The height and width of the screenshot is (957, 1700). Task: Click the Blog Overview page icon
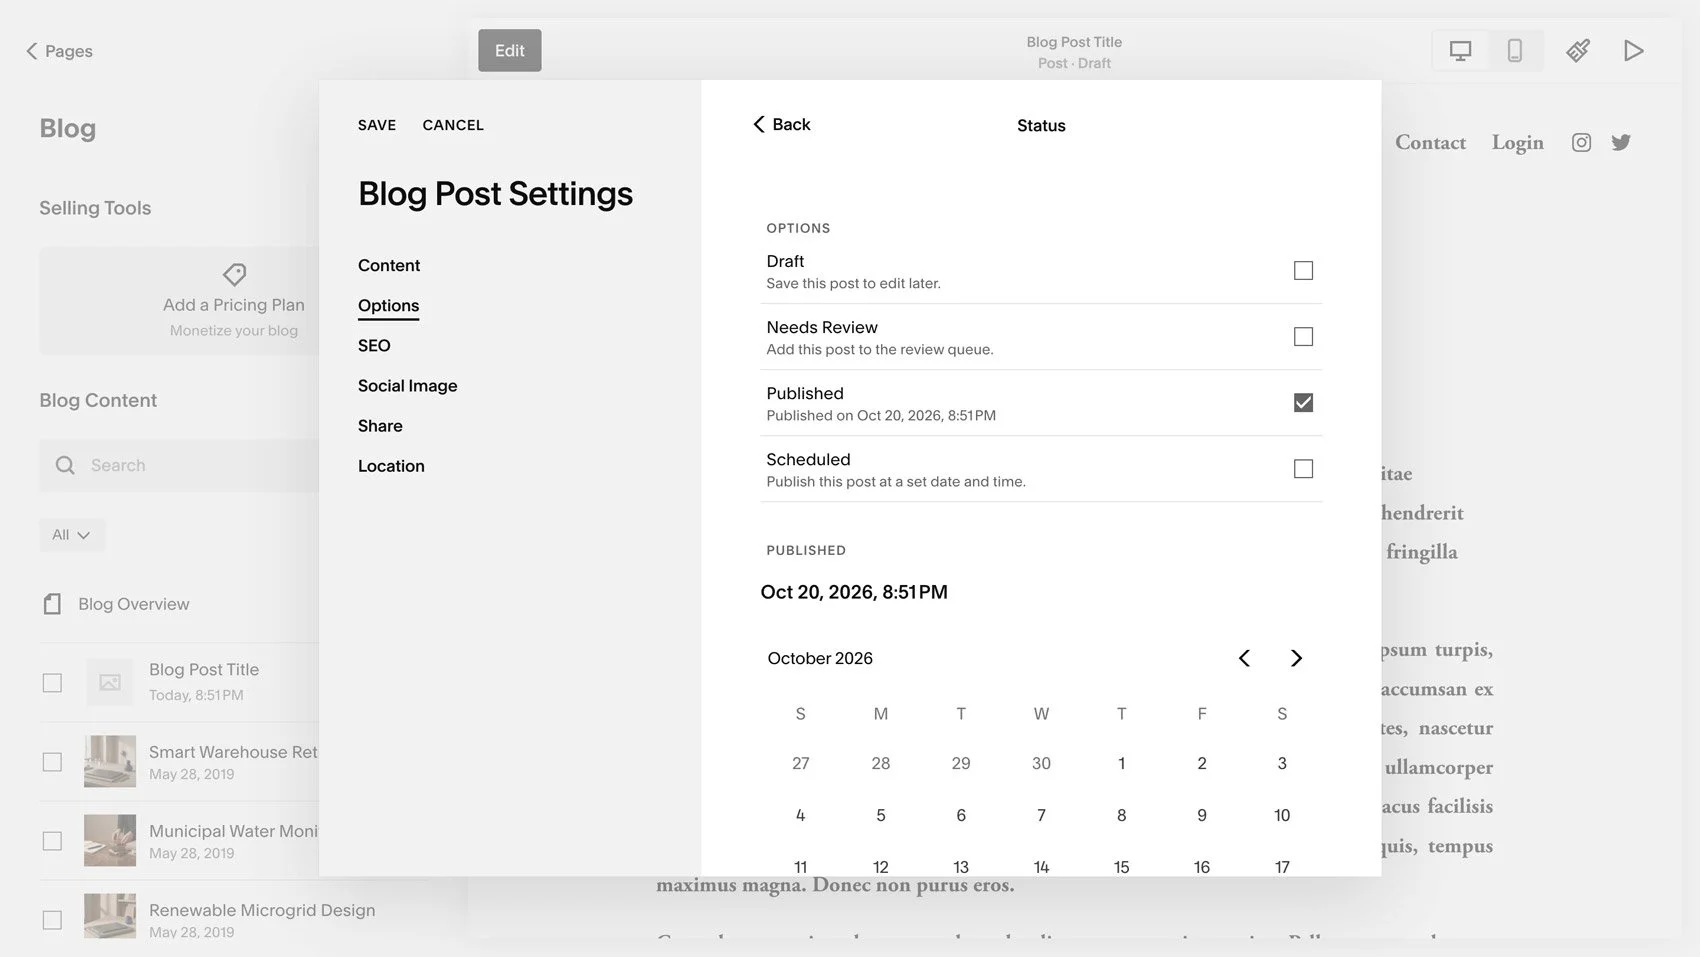(x=52, y=604)
